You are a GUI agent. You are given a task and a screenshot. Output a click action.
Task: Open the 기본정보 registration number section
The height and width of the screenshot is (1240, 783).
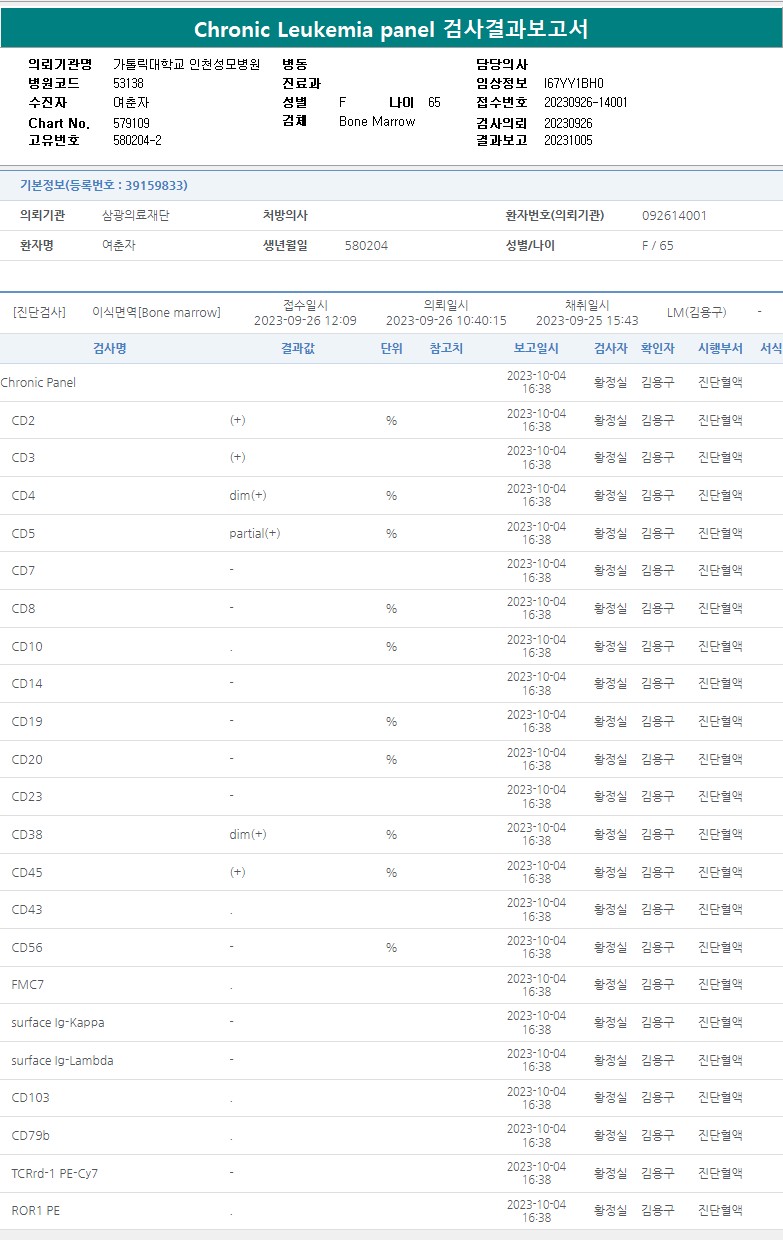coord(104,185)
